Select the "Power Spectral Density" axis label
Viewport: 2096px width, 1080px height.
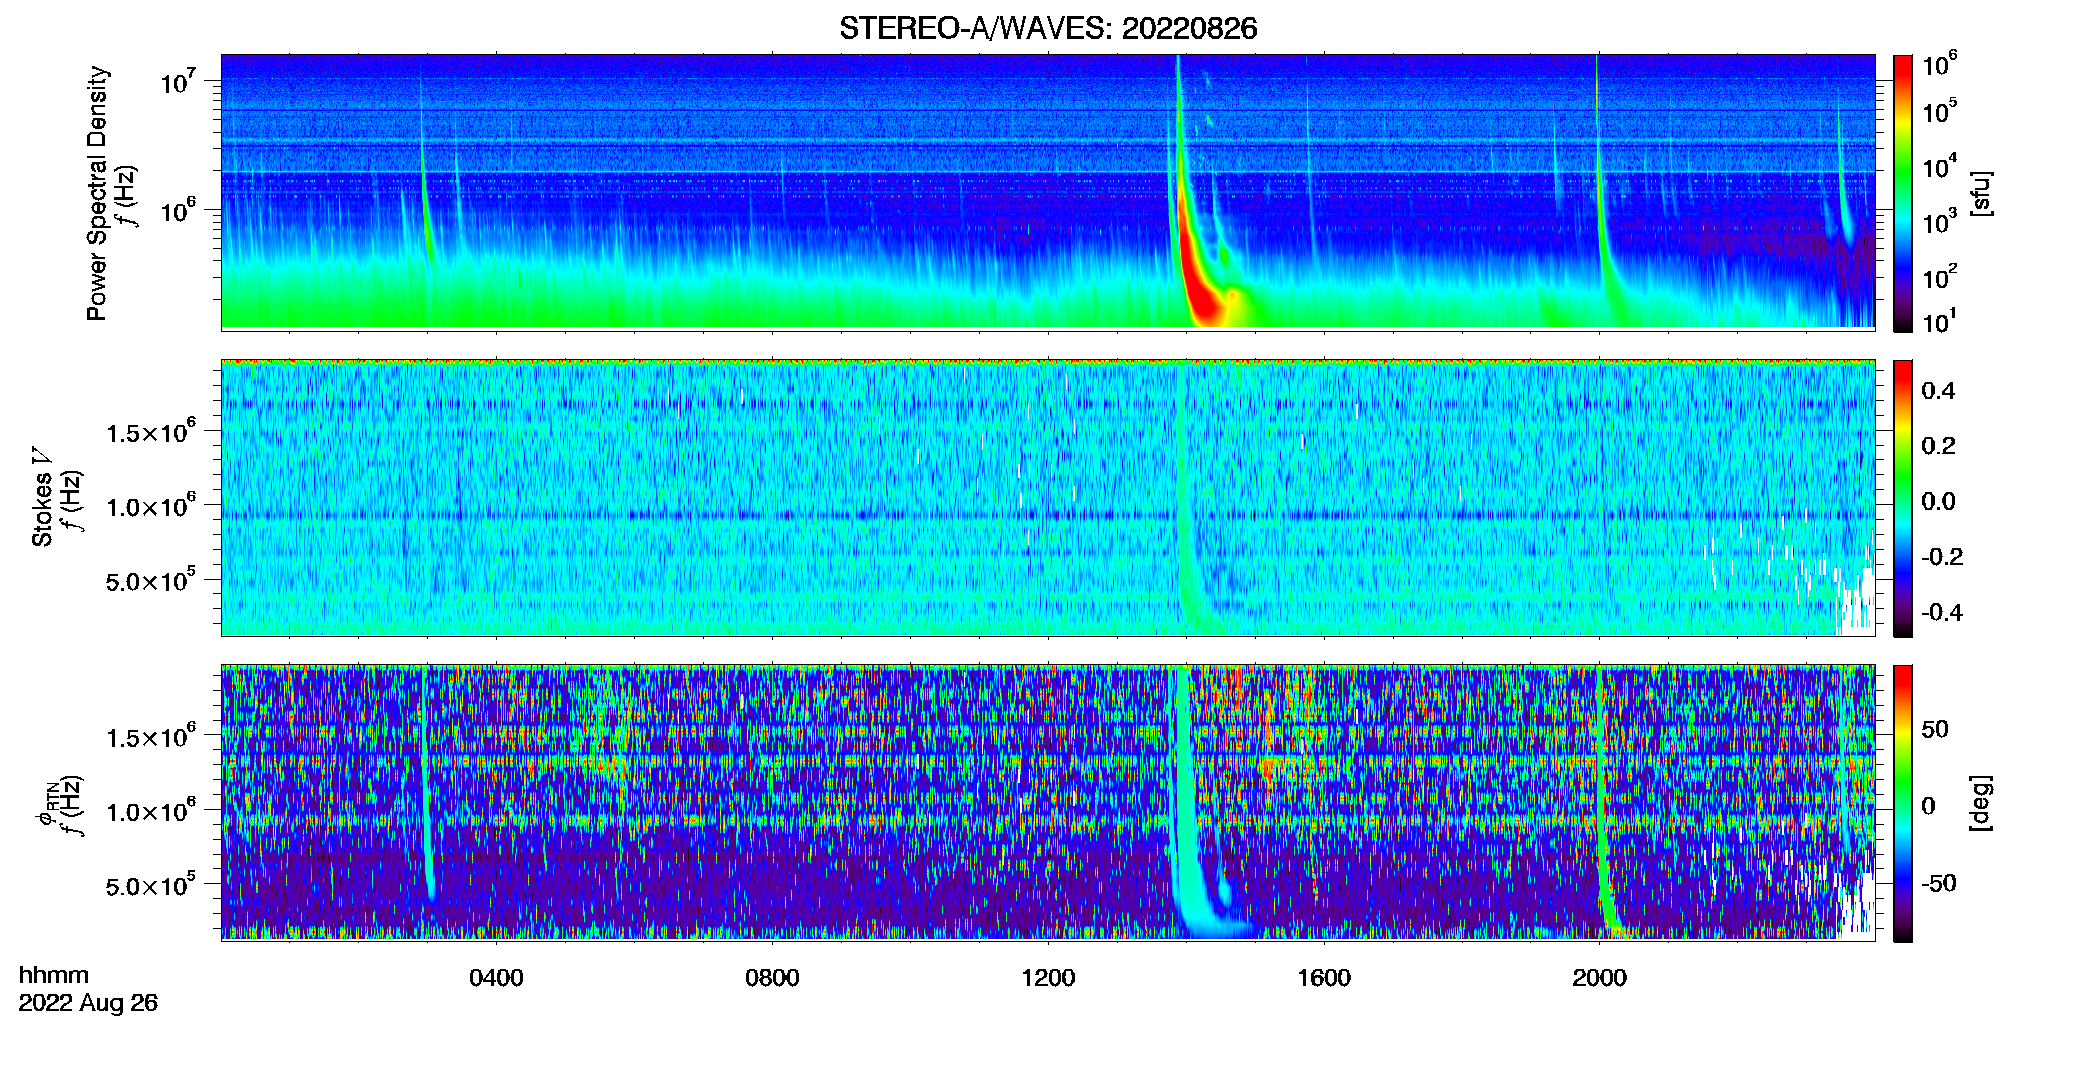click(x=97, y=193)
